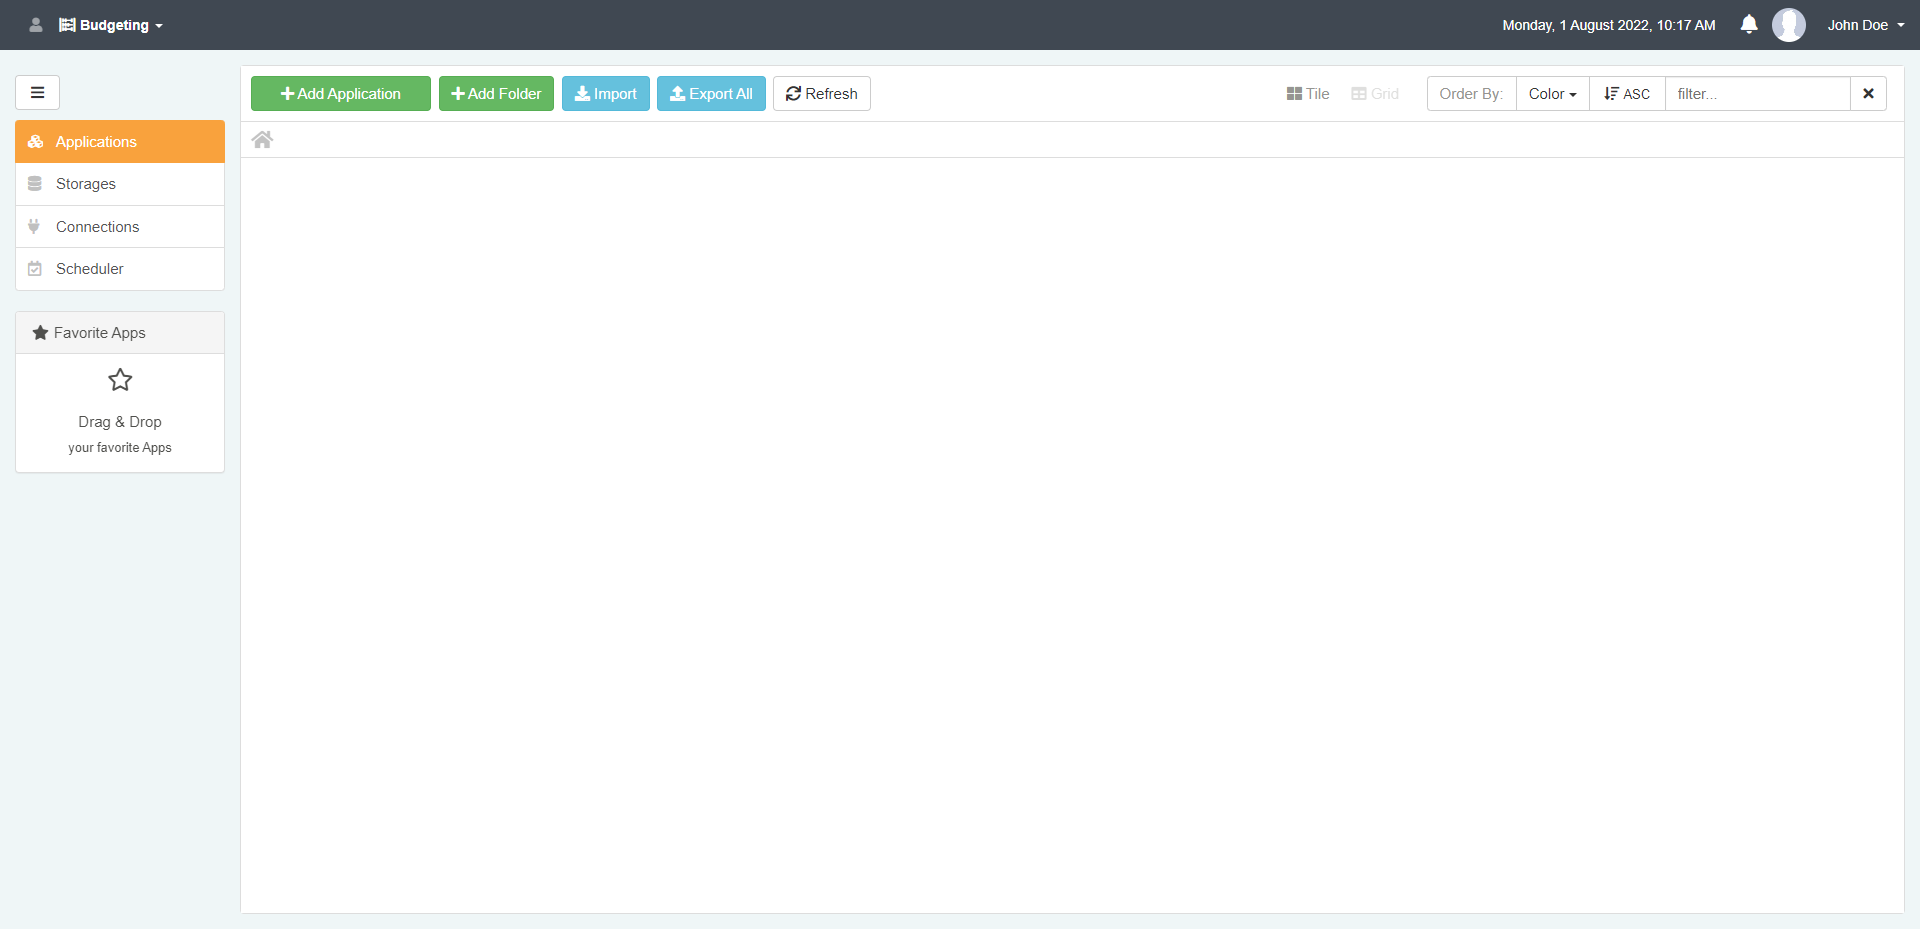Open the notifications bell

click(1748, 25)
